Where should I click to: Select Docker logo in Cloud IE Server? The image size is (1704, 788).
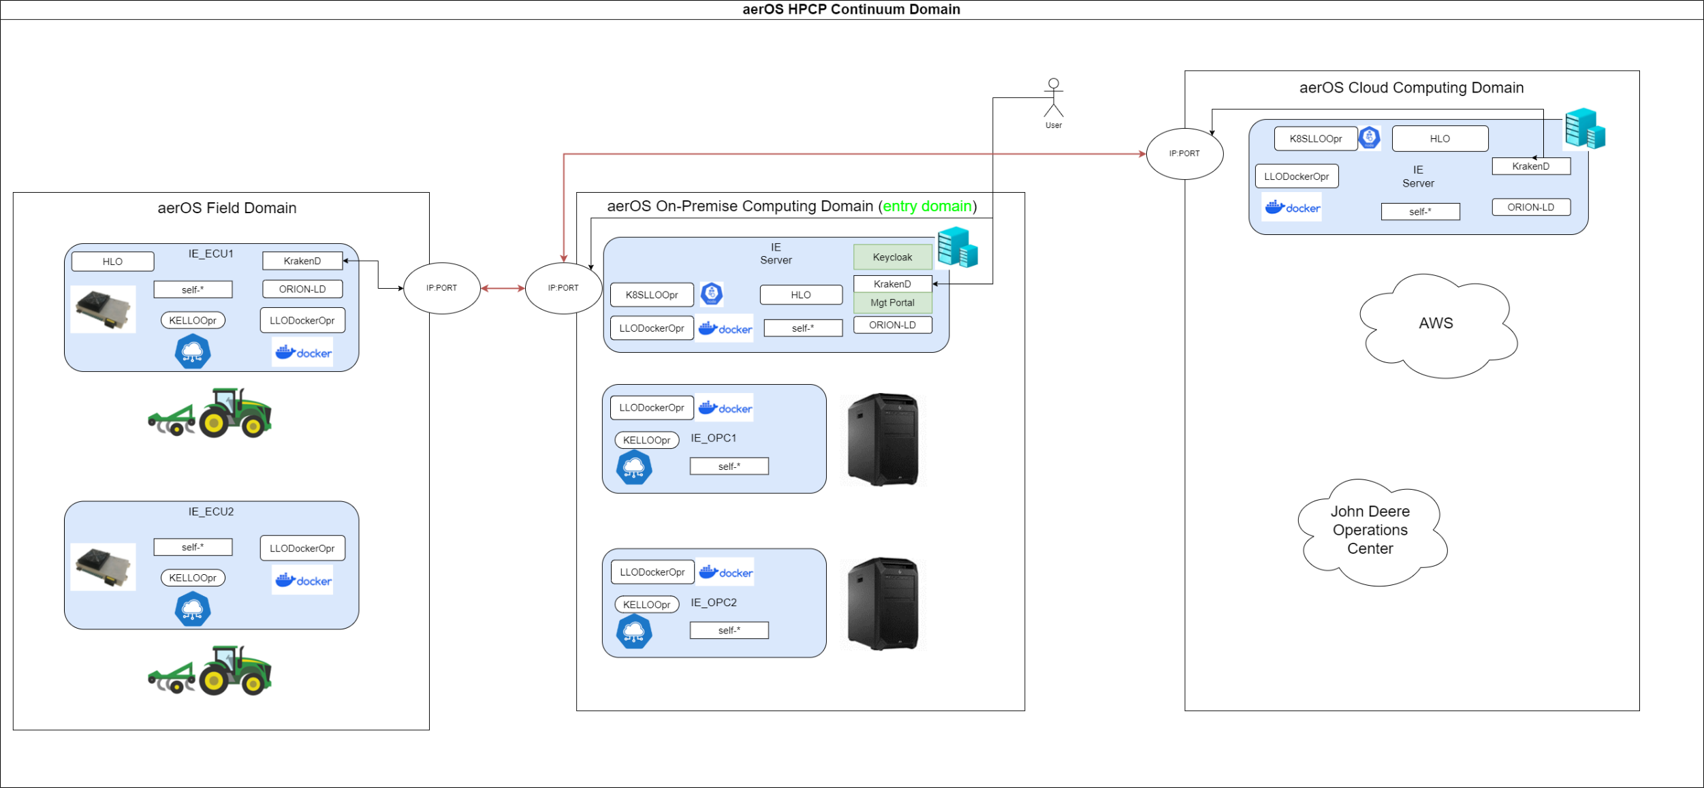[1292, 208]
